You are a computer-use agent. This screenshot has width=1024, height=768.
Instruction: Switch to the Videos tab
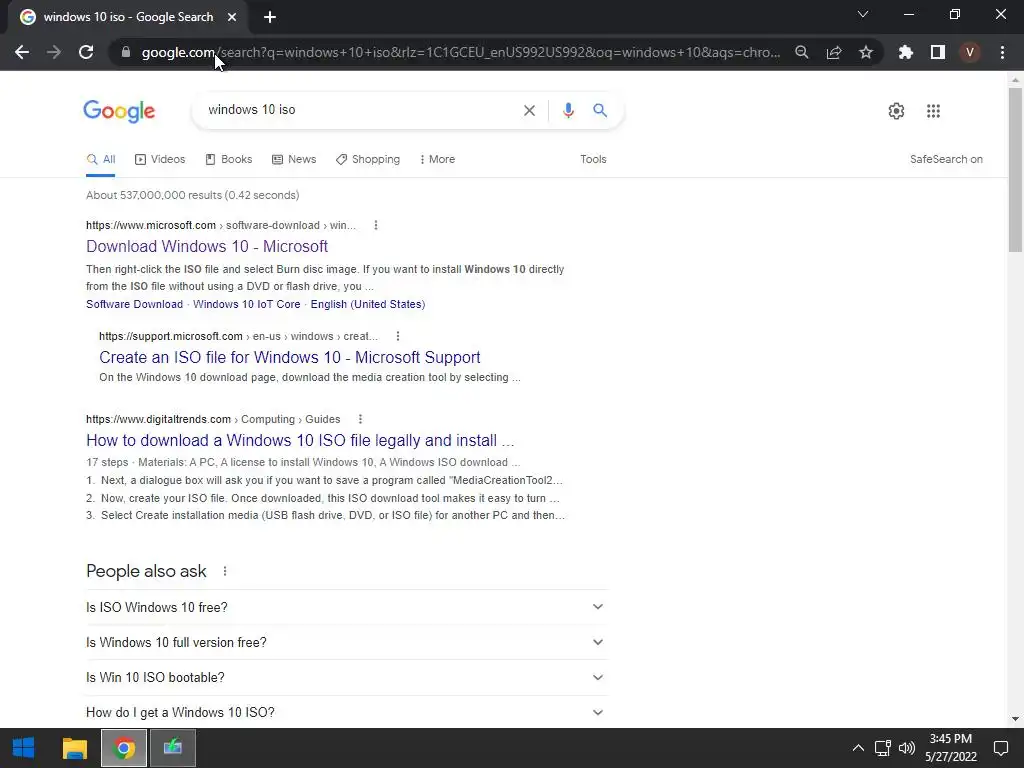point(160,159)
